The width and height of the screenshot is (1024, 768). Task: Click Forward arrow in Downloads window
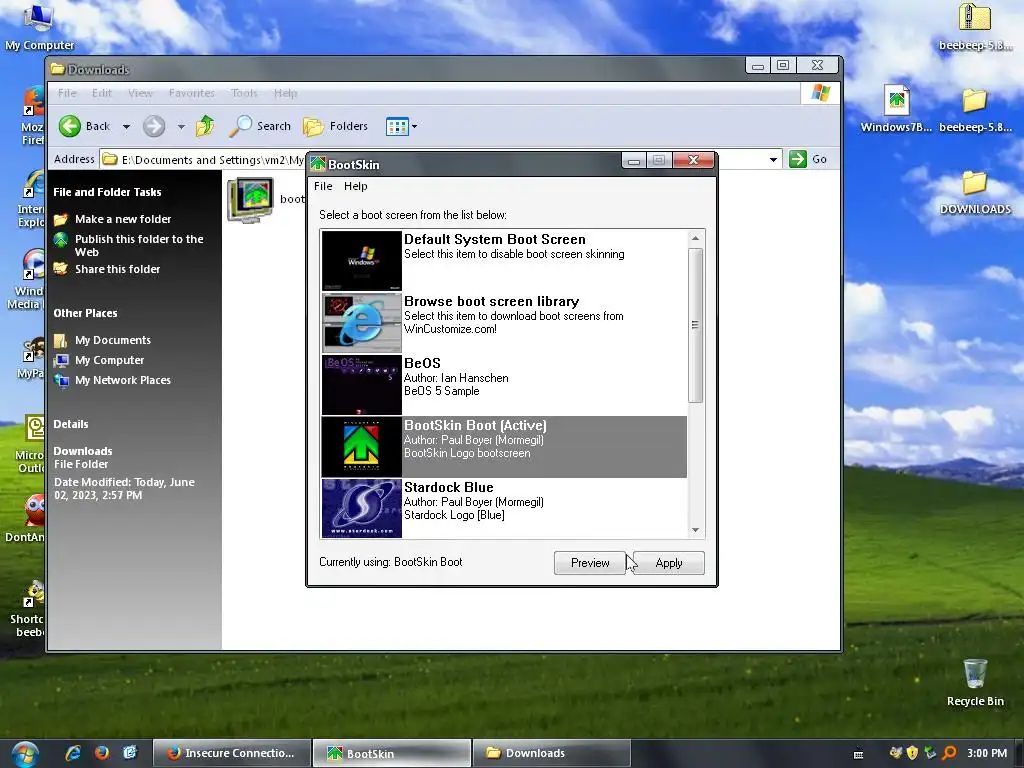154,126
